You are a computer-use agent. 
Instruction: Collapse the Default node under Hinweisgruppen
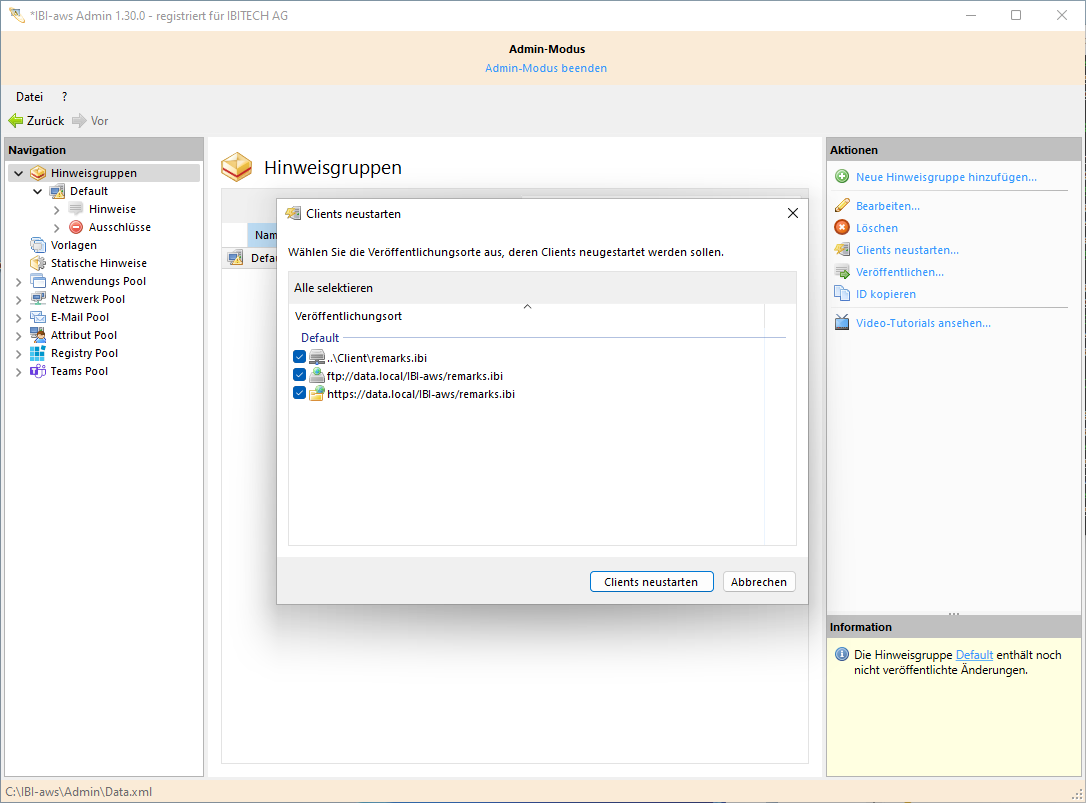[x=37, y=191]
